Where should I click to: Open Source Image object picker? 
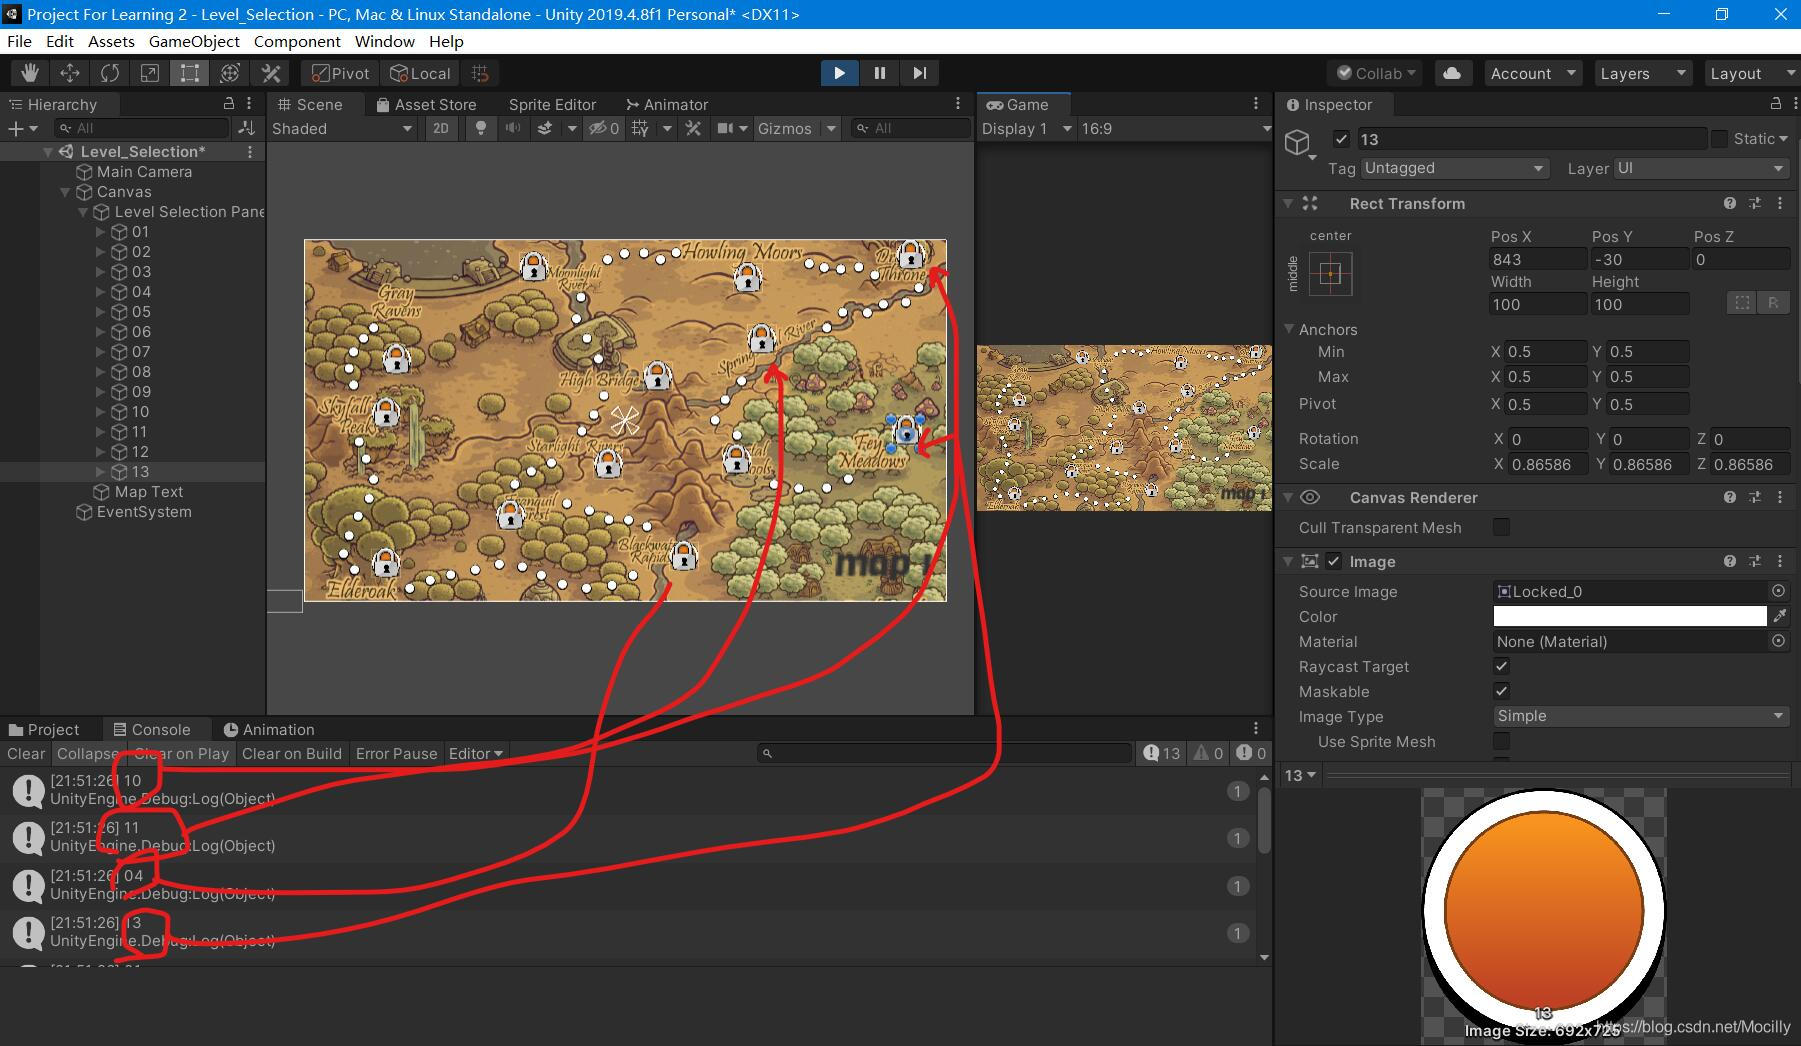(x=1778, y=591)
